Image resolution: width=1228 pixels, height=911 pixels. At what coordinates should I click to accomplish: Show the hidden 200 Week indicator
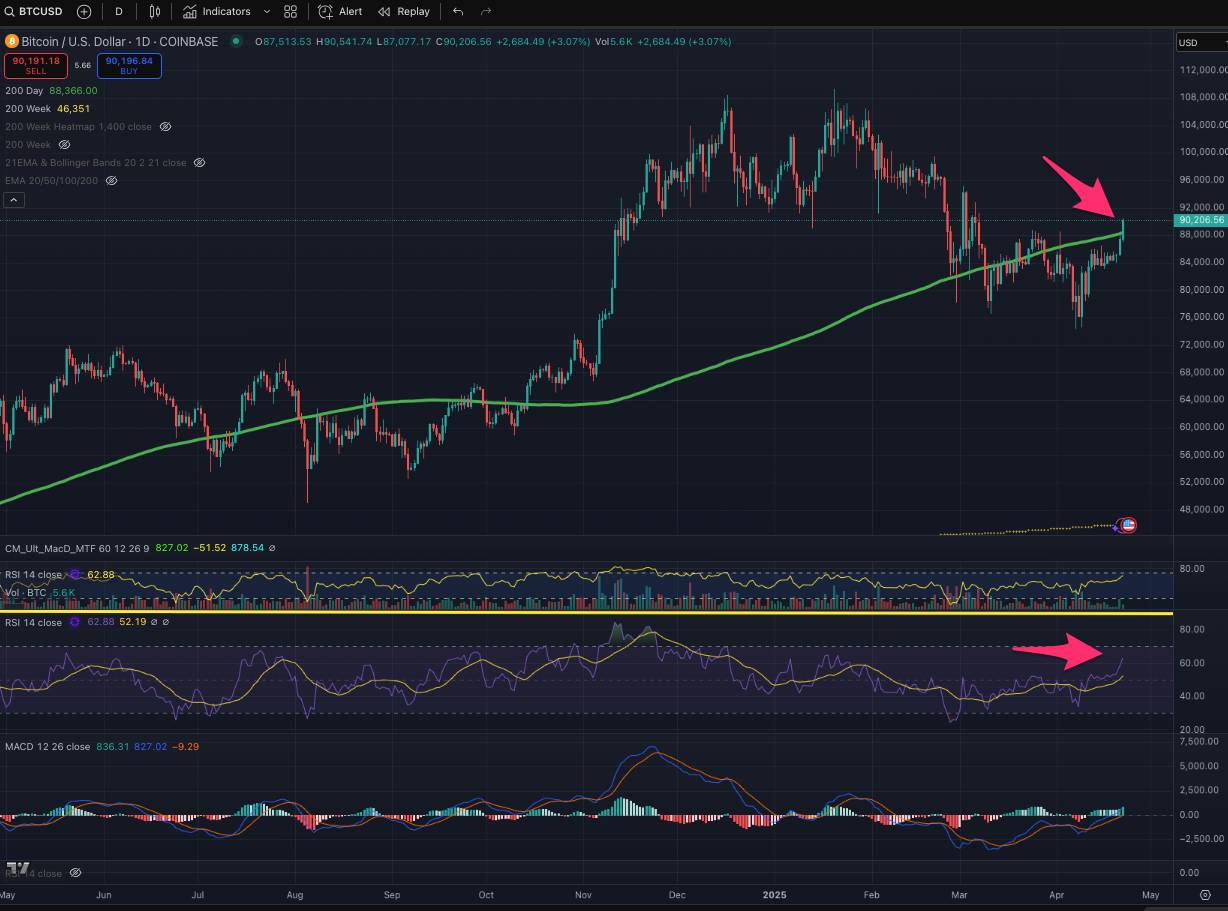click(64, 145)
